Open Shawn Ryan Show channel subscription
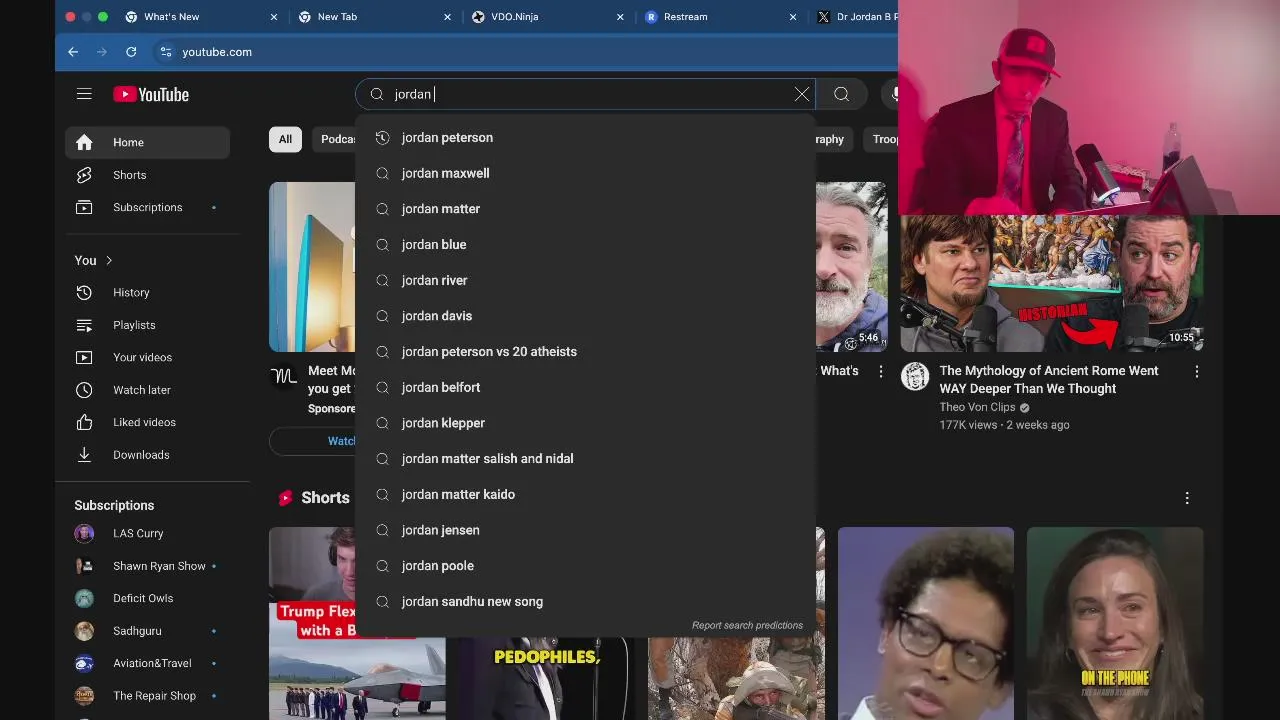The width and height of the screenshot is (1280, 720). [x=148, y=566]
